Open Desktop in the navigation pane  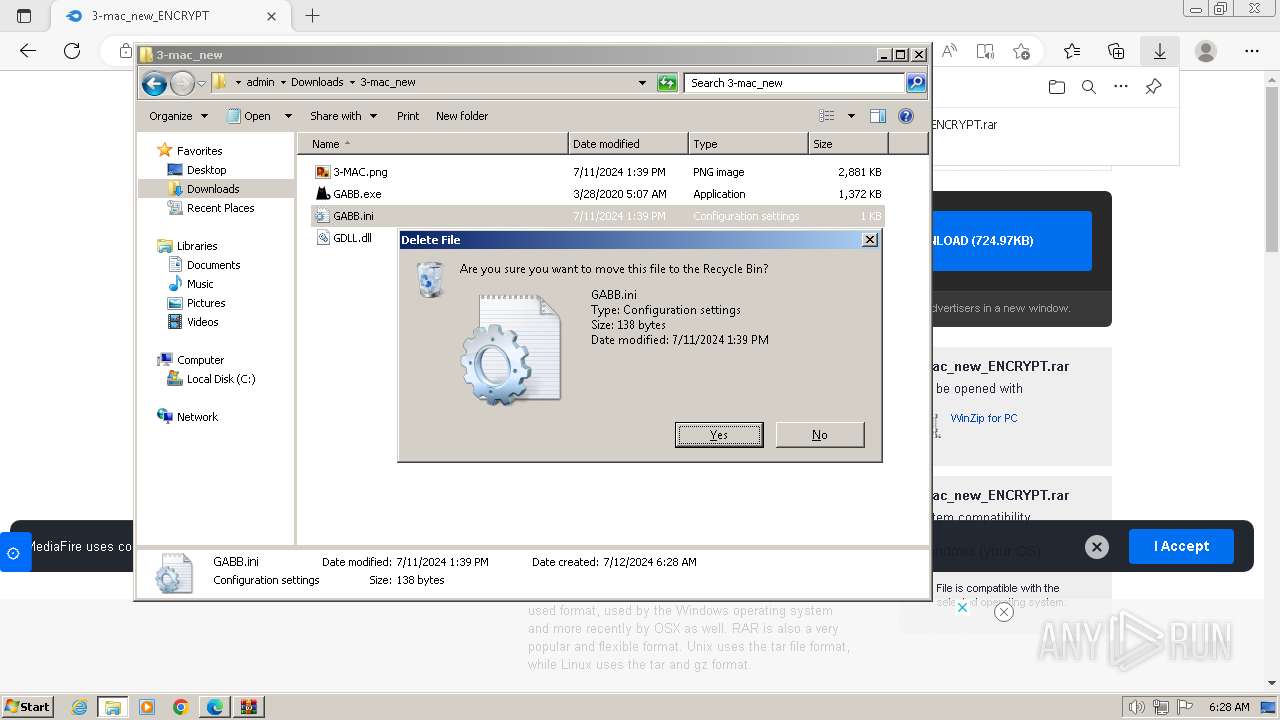(x=206, y=170)
